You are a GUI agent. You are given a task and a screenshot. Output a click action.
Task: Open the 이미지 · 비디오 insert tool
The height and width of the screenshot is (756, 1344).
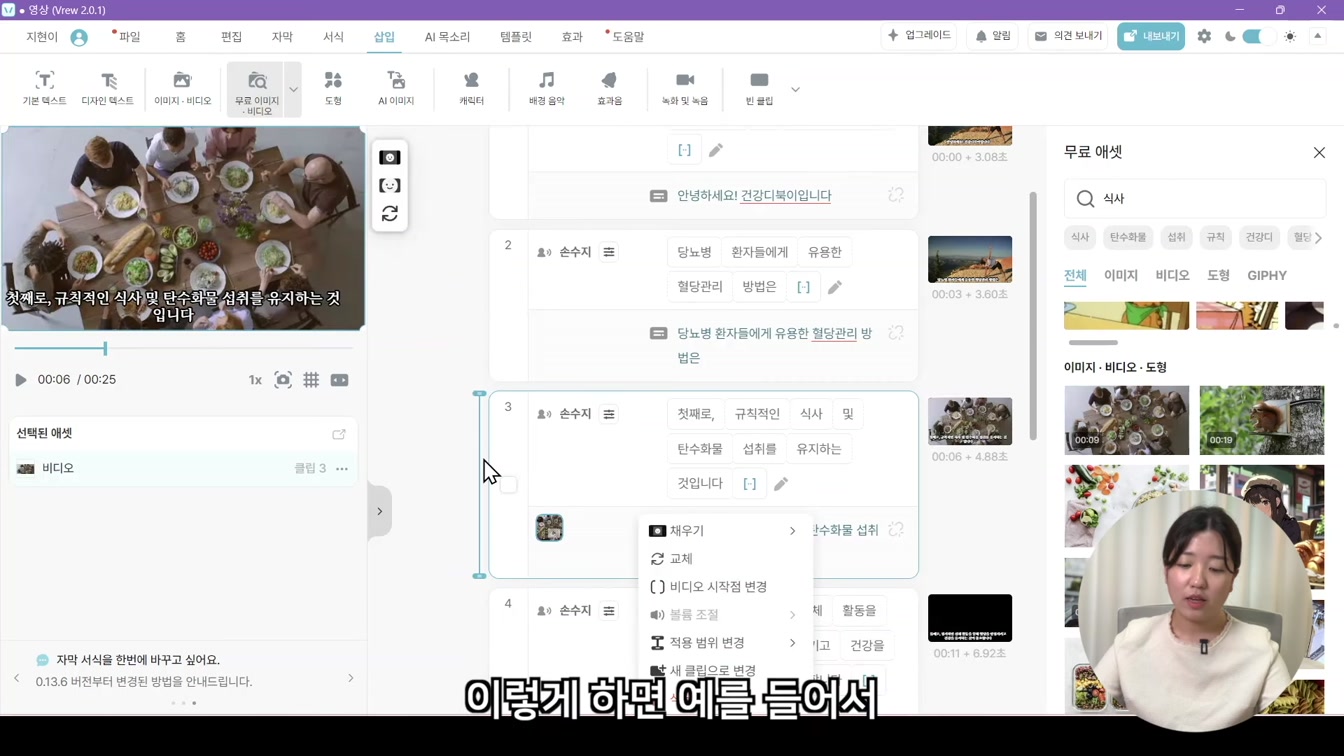182,89
